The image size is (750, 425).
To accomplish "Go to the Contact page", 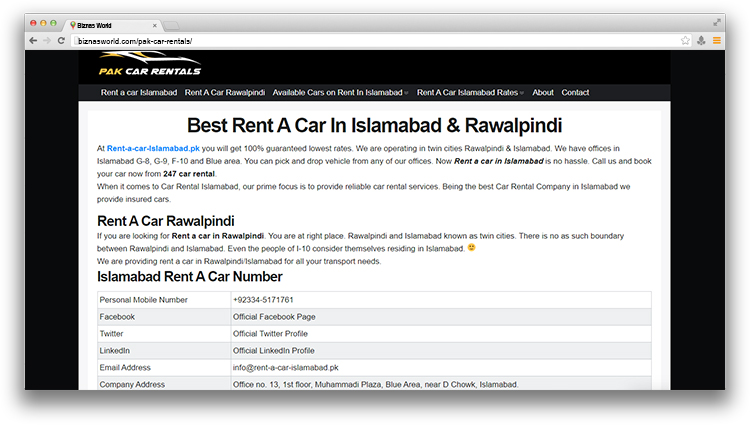I will click(575, 93).
